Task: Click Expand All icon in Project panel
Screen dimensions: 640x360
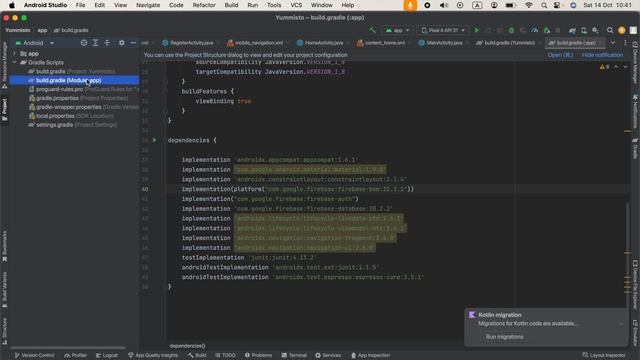Action: coord(95,43)
